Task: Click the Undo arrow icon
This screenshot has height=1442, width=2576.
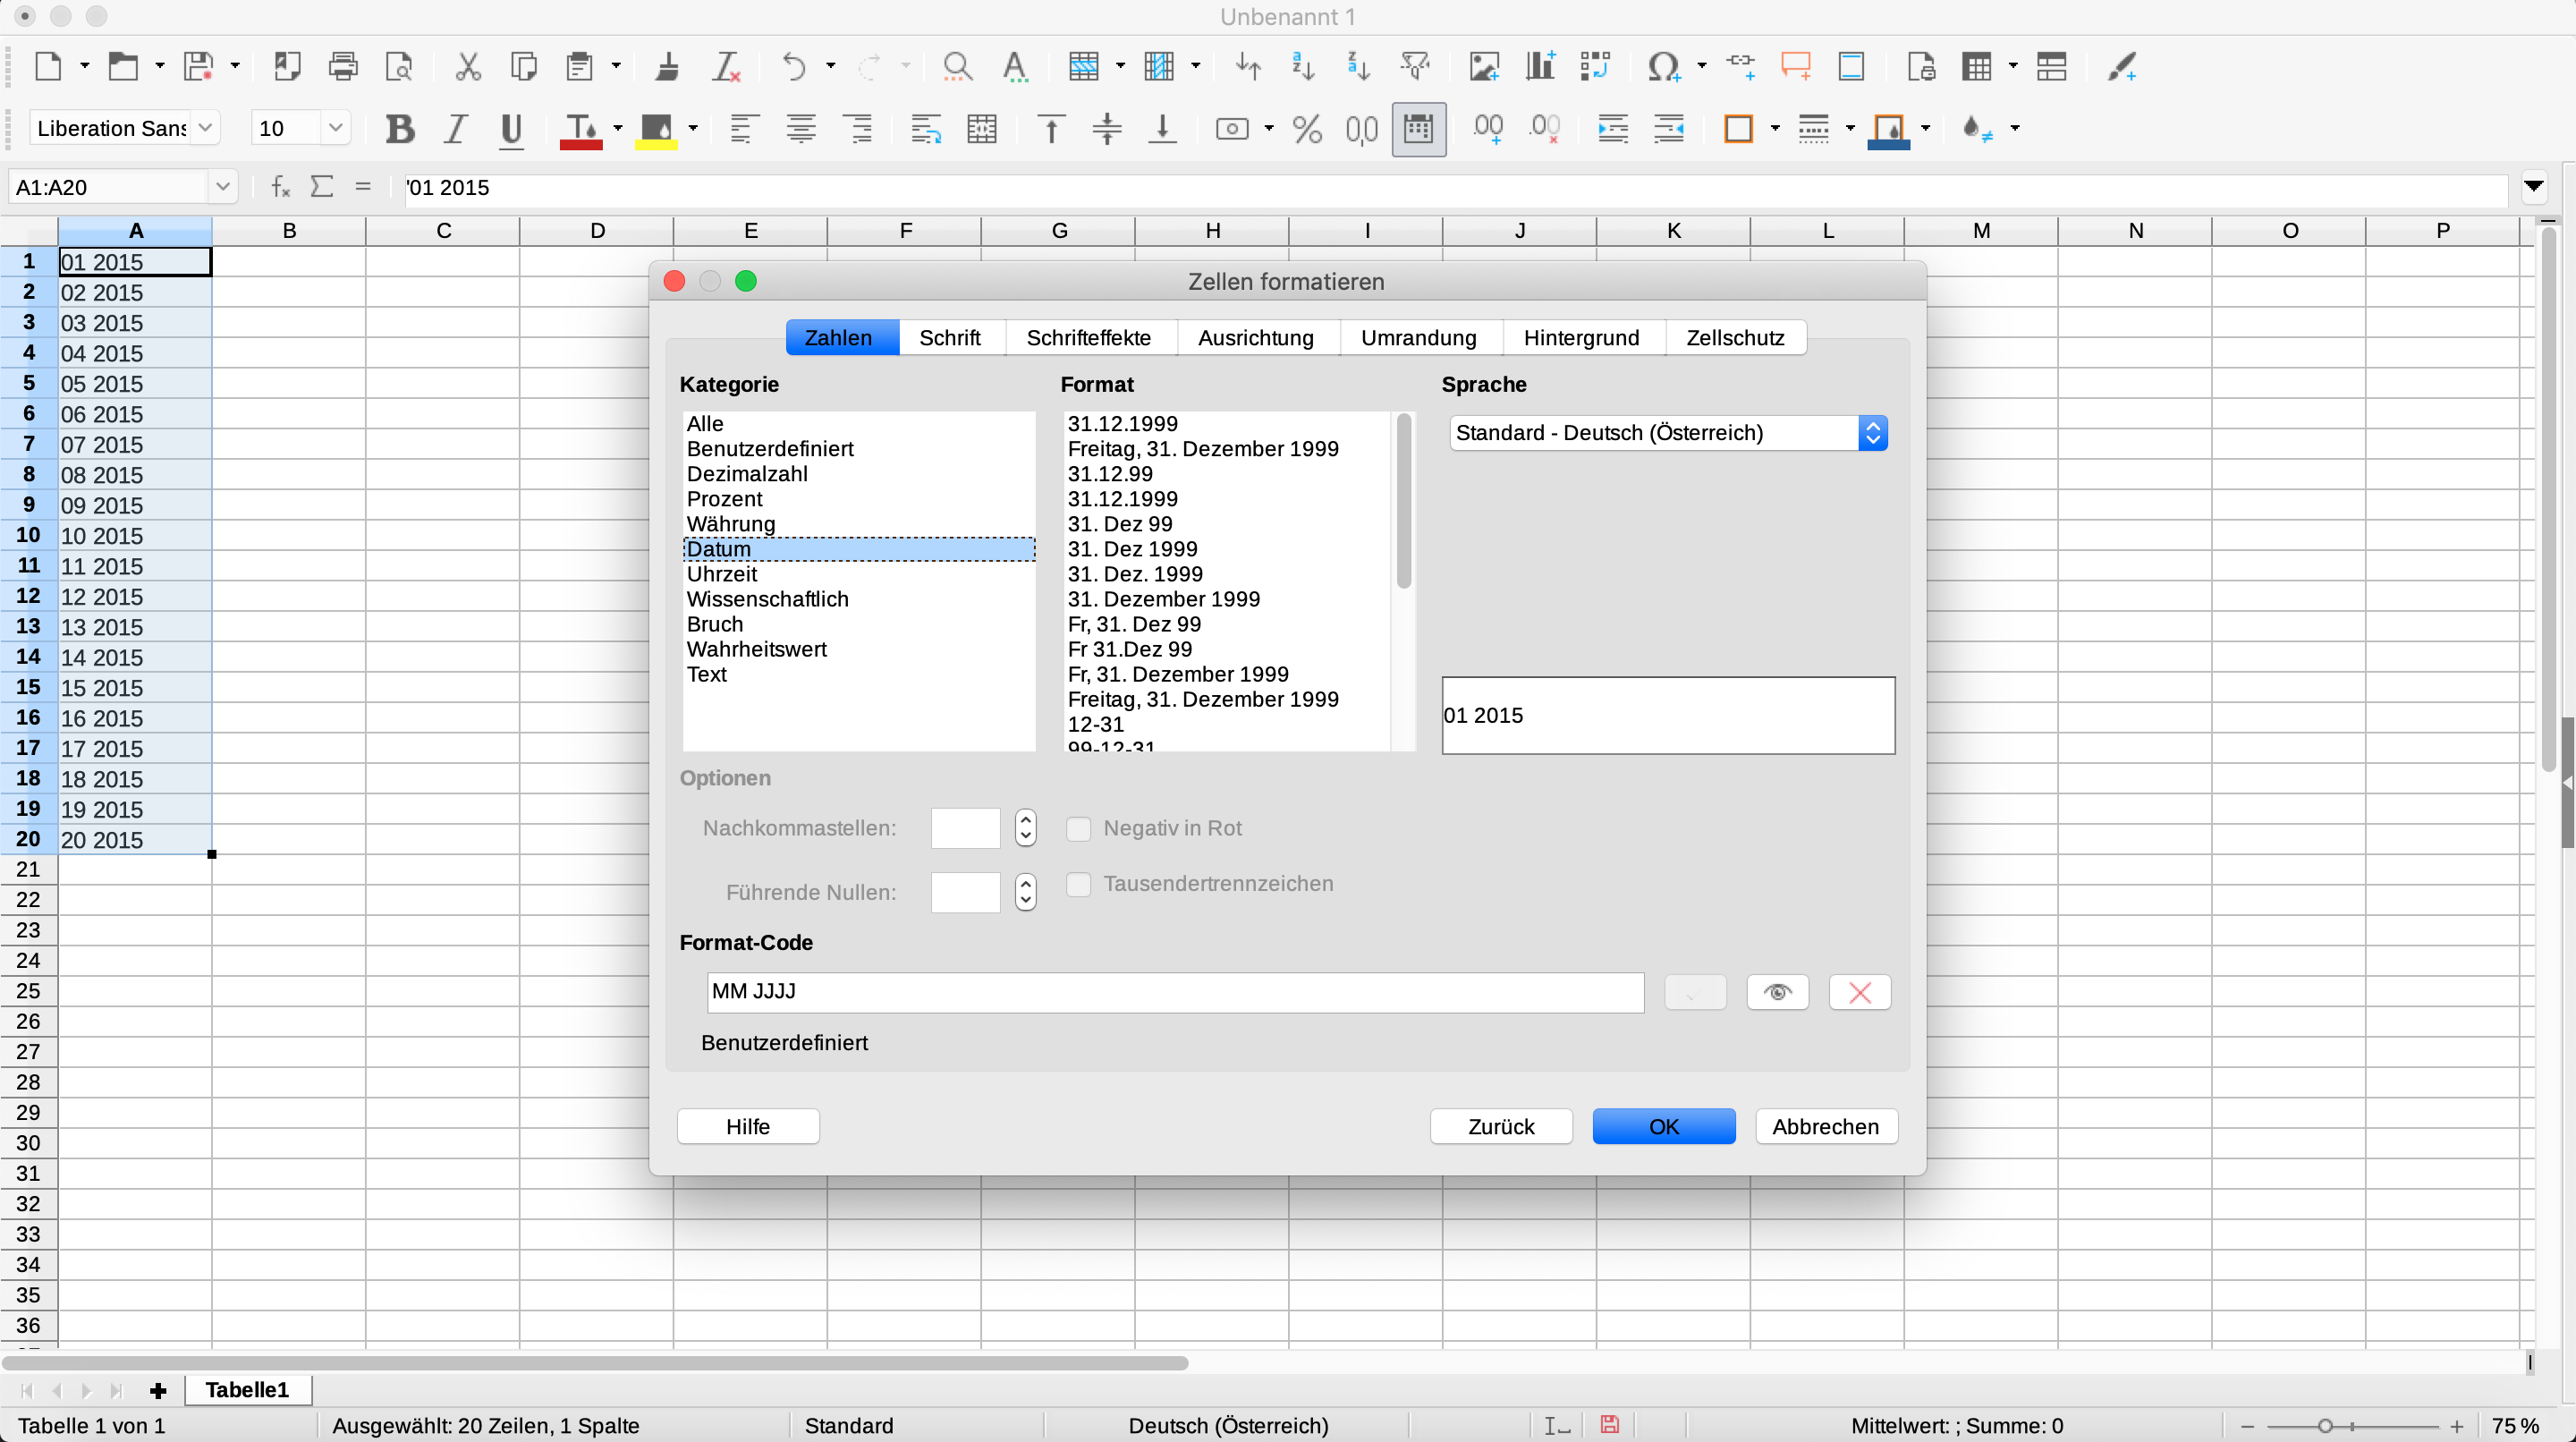Action: tap(794, 67)
